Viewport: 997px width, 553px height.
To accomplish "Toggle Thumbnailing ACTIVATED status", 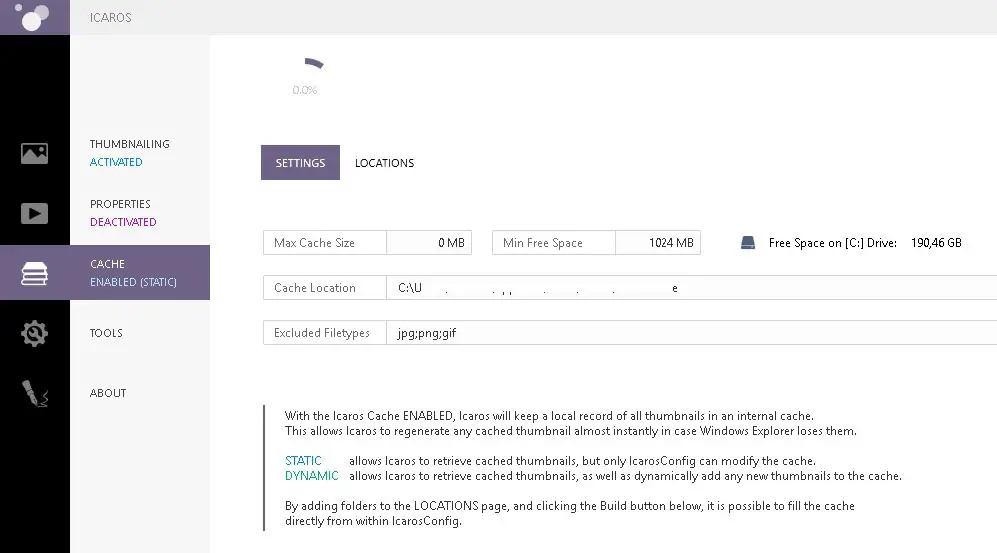I will click(116, 162).
